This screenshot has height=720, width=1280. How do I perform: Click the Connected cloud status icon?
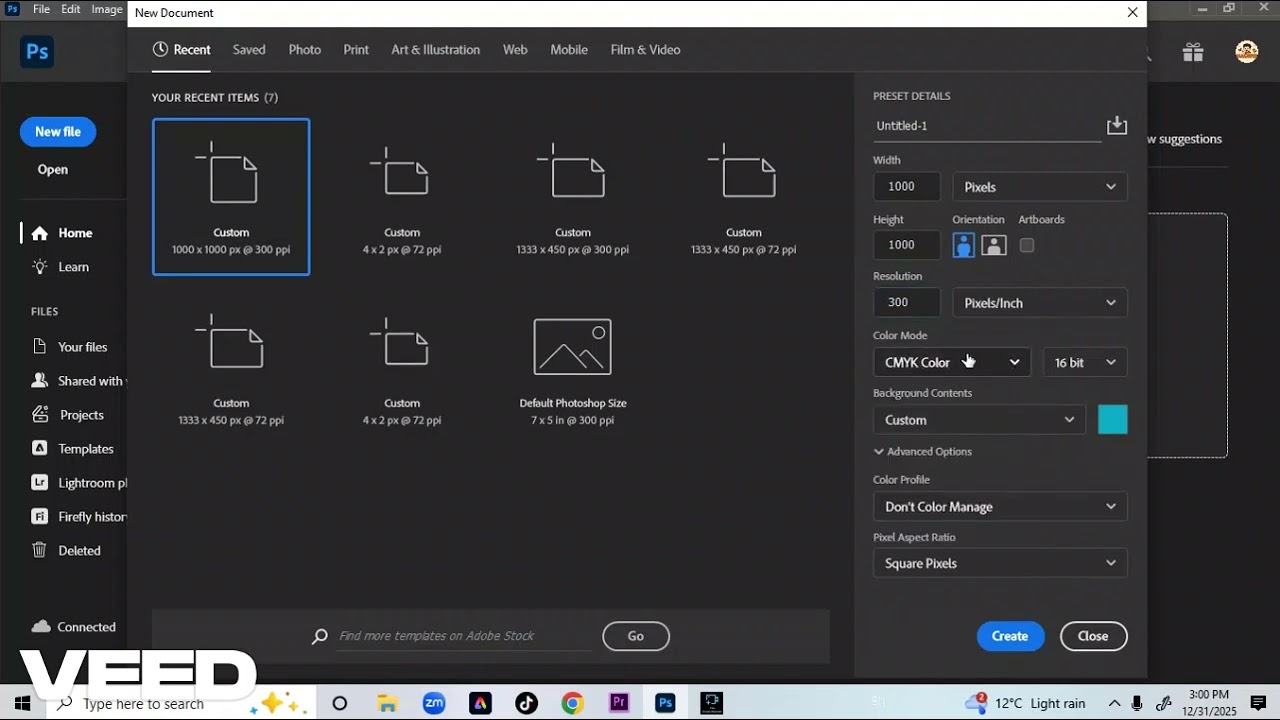pos(41,627)
